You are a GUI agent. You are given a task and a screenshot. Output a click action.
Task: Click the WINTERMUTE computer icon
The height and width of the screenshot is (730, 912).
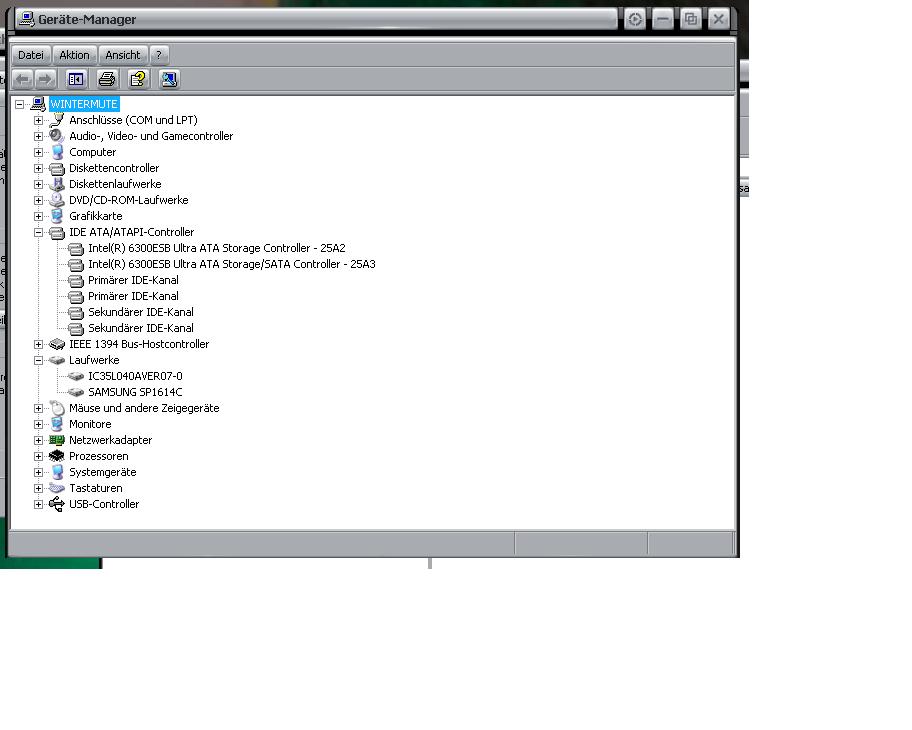[38, 104]
